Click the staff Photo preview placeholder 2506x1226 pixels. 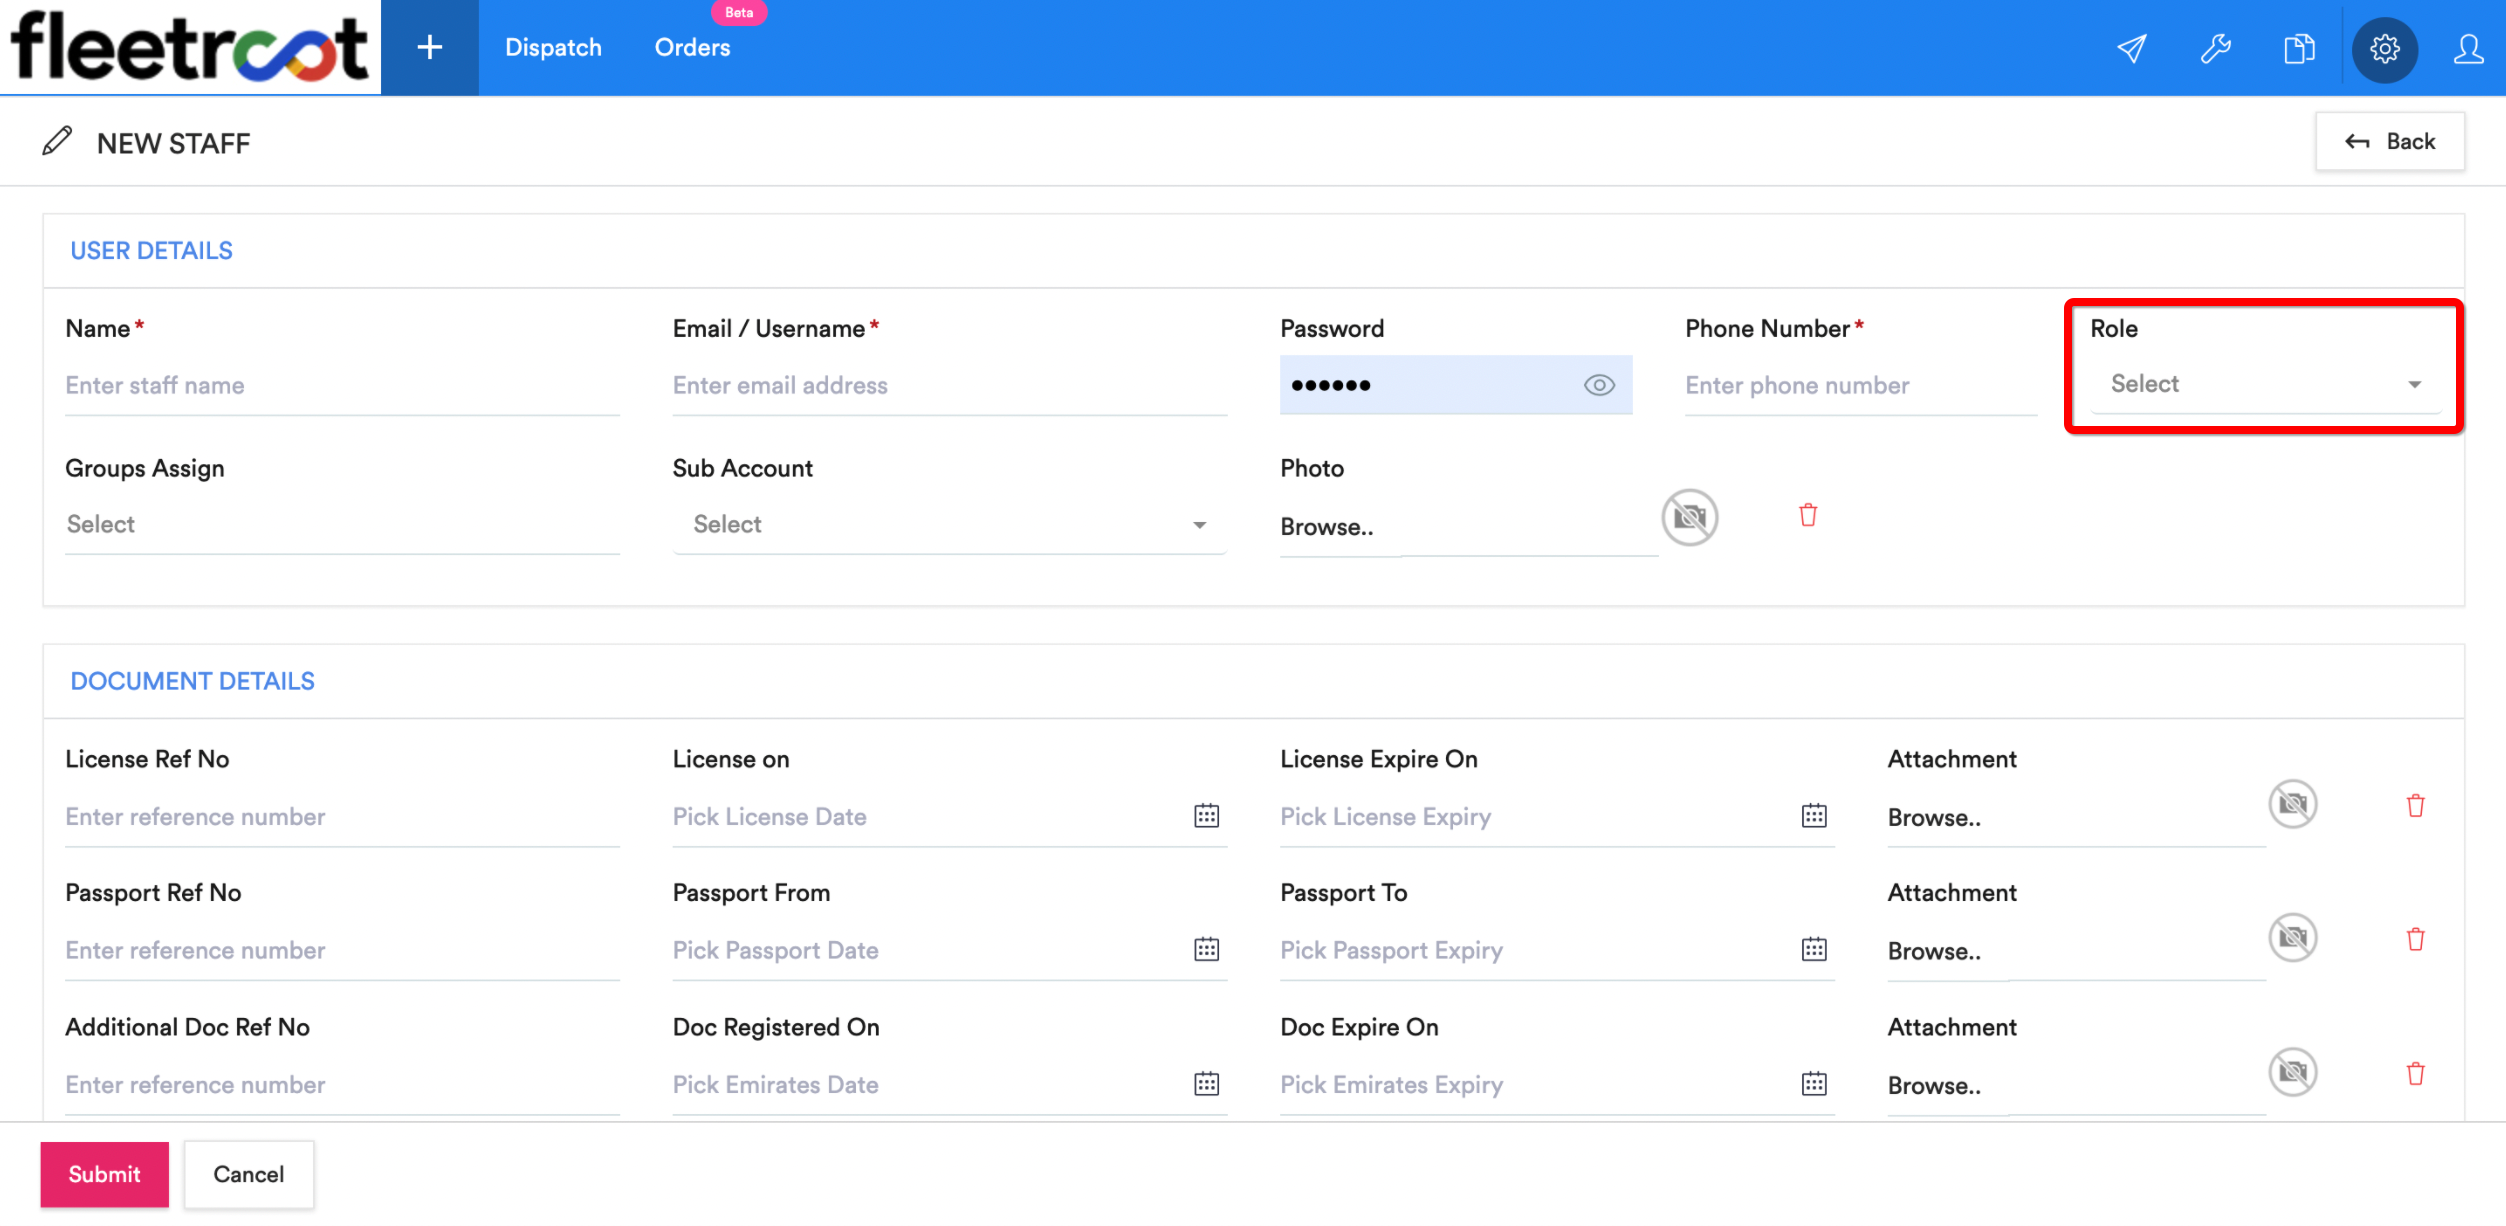(x=1690, y=517)
